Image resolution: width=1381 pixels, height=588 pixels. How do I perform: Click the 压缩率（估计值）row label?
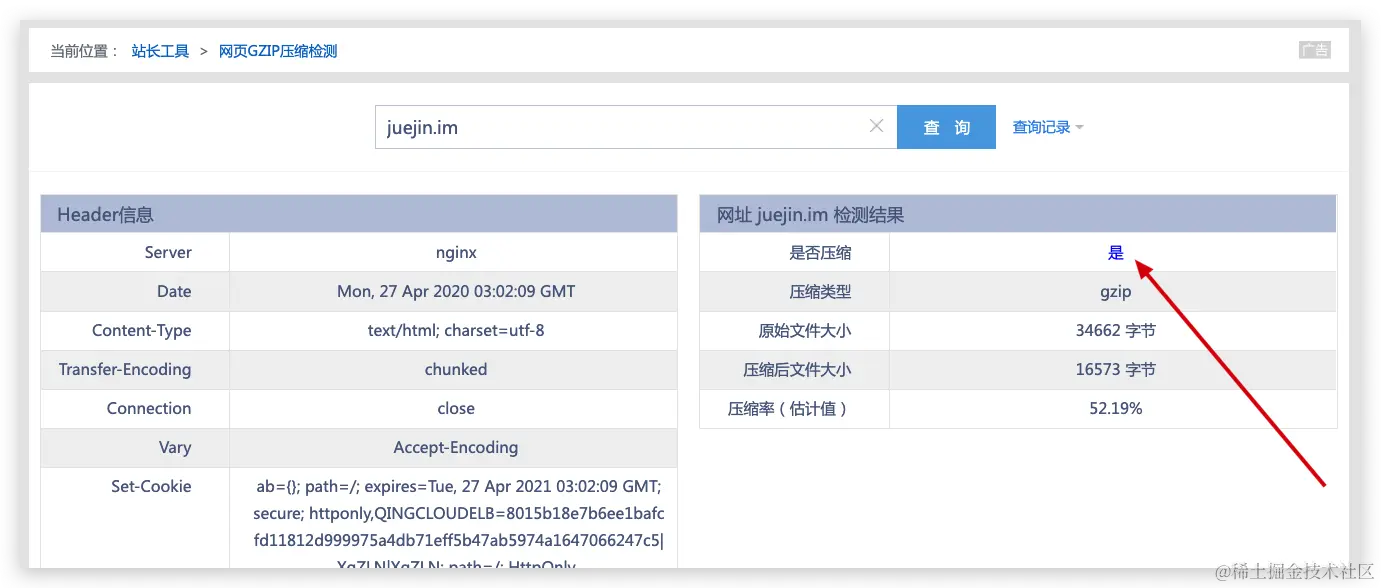[788, 409]
